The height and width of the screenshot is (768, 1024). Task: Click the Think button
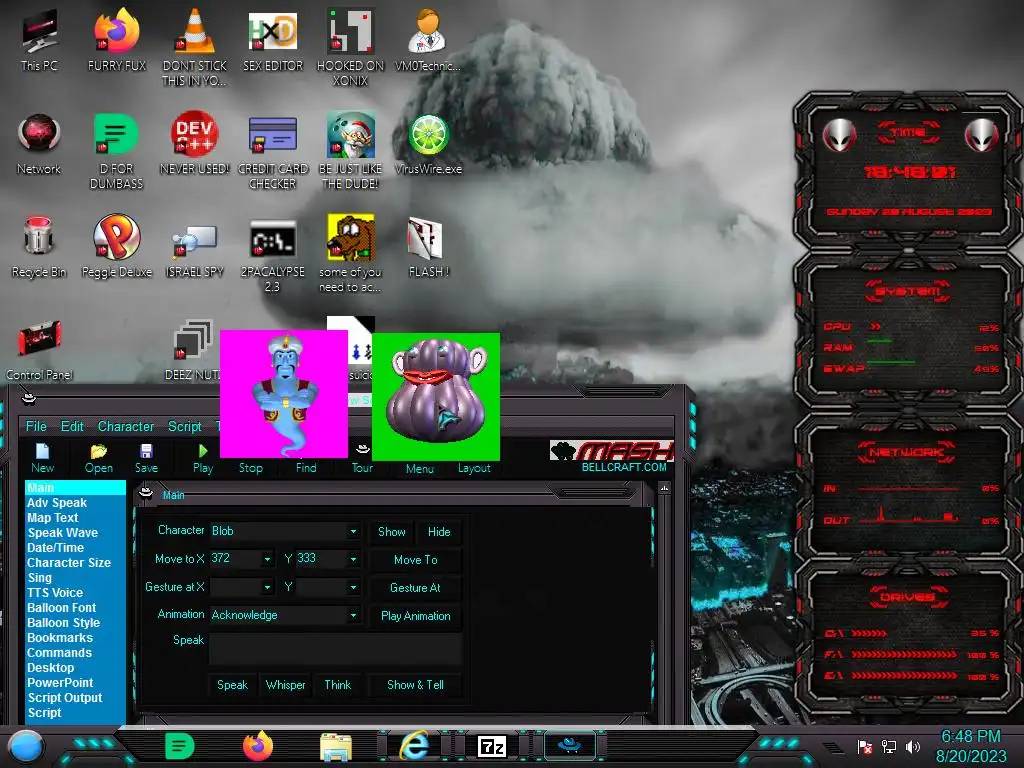coord(338,685)
